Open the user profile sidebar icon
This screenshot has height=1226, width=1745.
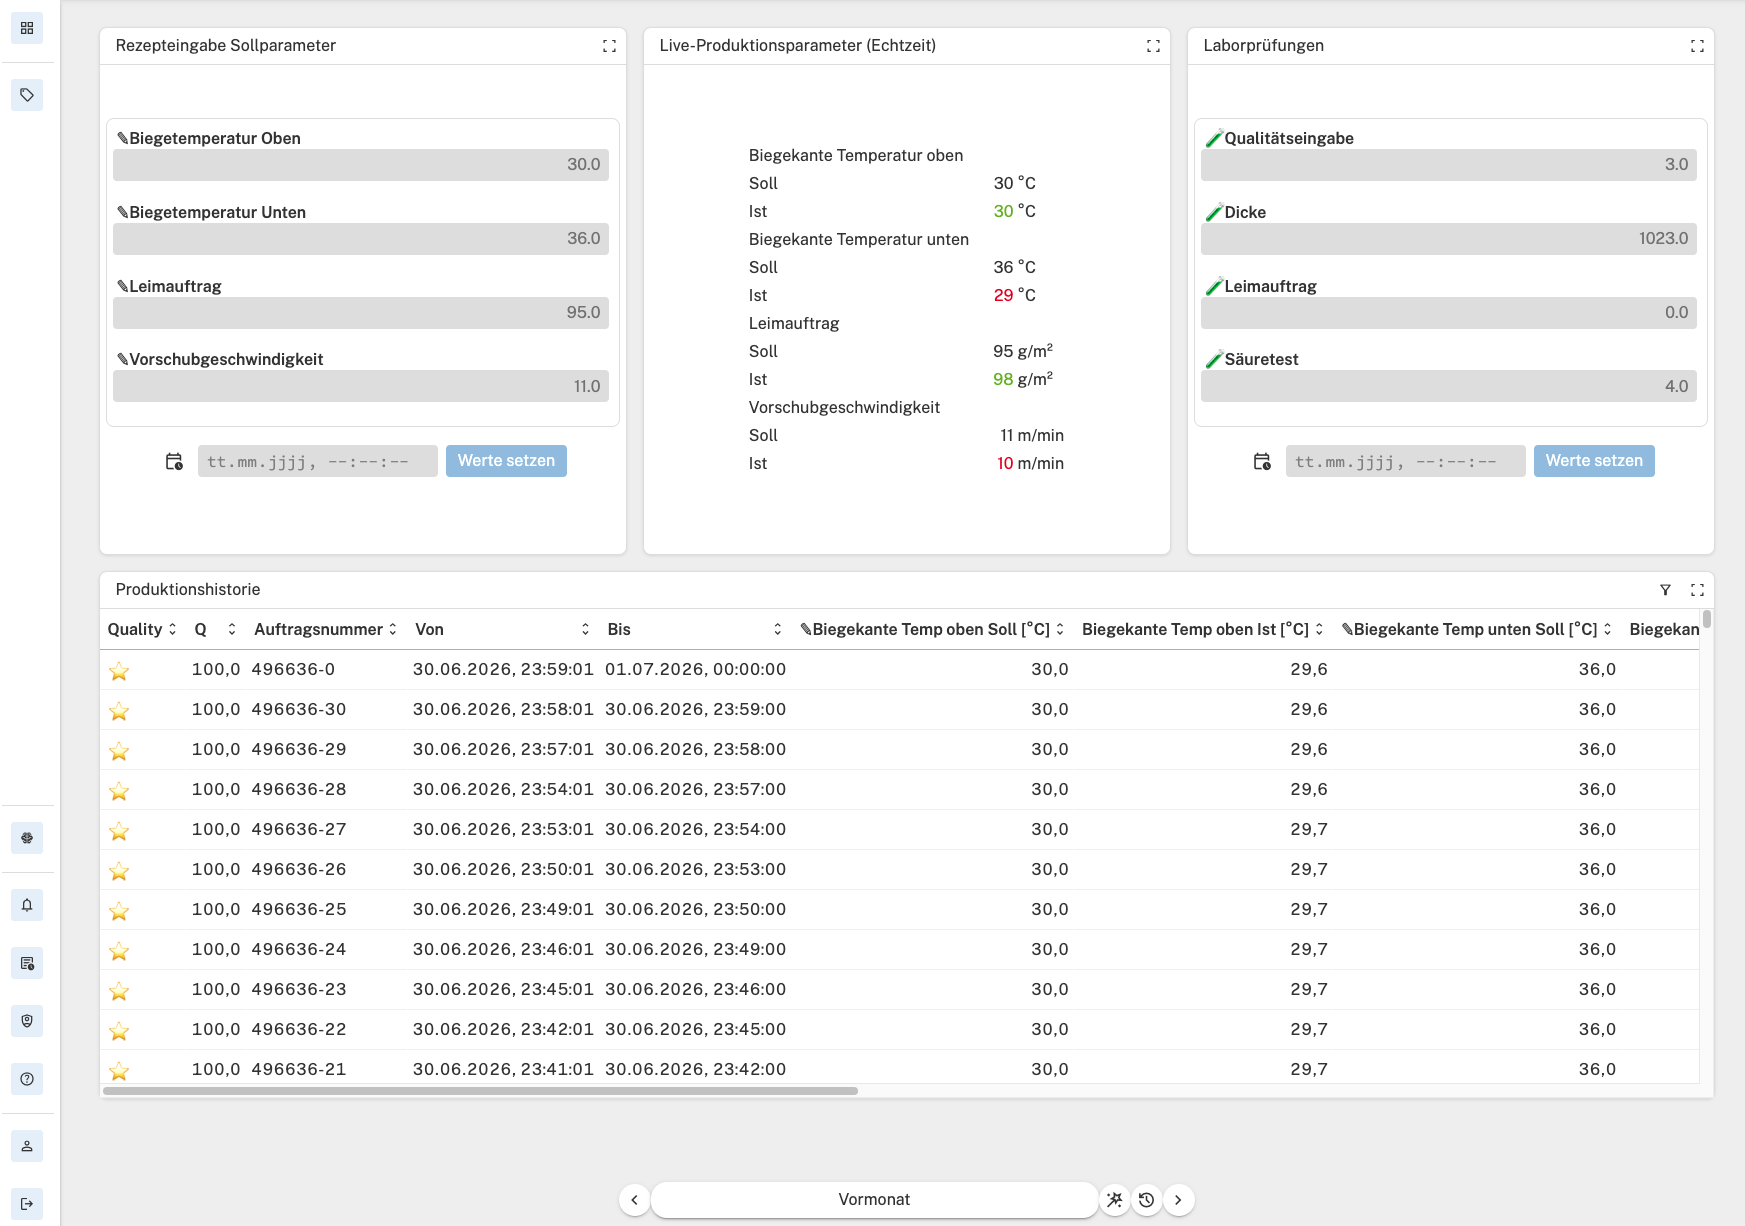(27, 1146)
